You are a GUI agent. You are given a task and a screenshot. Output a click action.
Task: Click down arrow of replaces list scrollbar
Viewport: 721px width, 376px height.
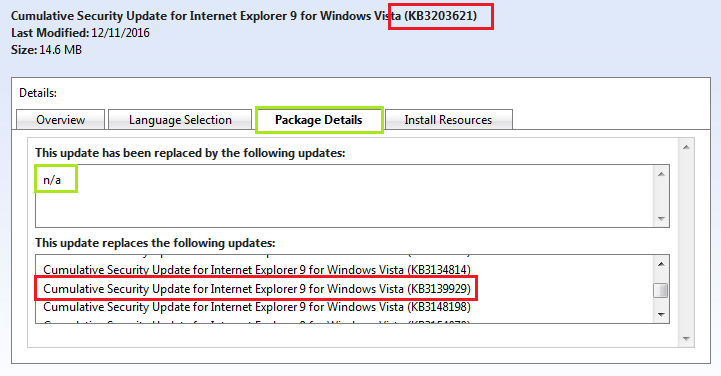pos(661,314)
